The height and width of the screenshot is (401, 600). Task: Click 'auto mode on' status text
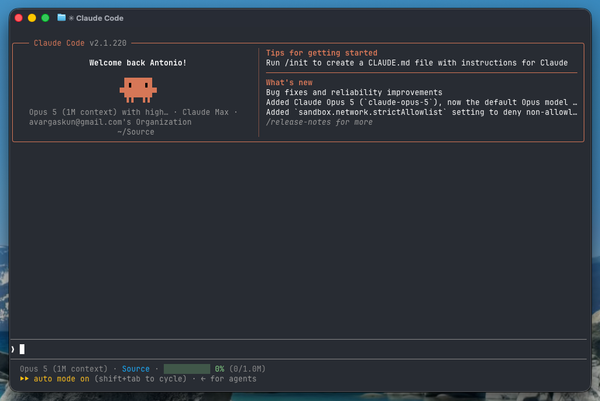(61, 379)
